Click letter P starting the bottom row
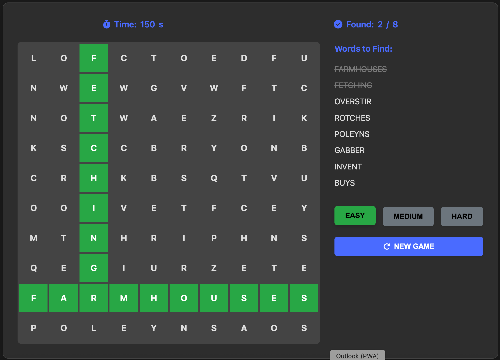Screen dimensions: 500x360 [x=34, y=328]
